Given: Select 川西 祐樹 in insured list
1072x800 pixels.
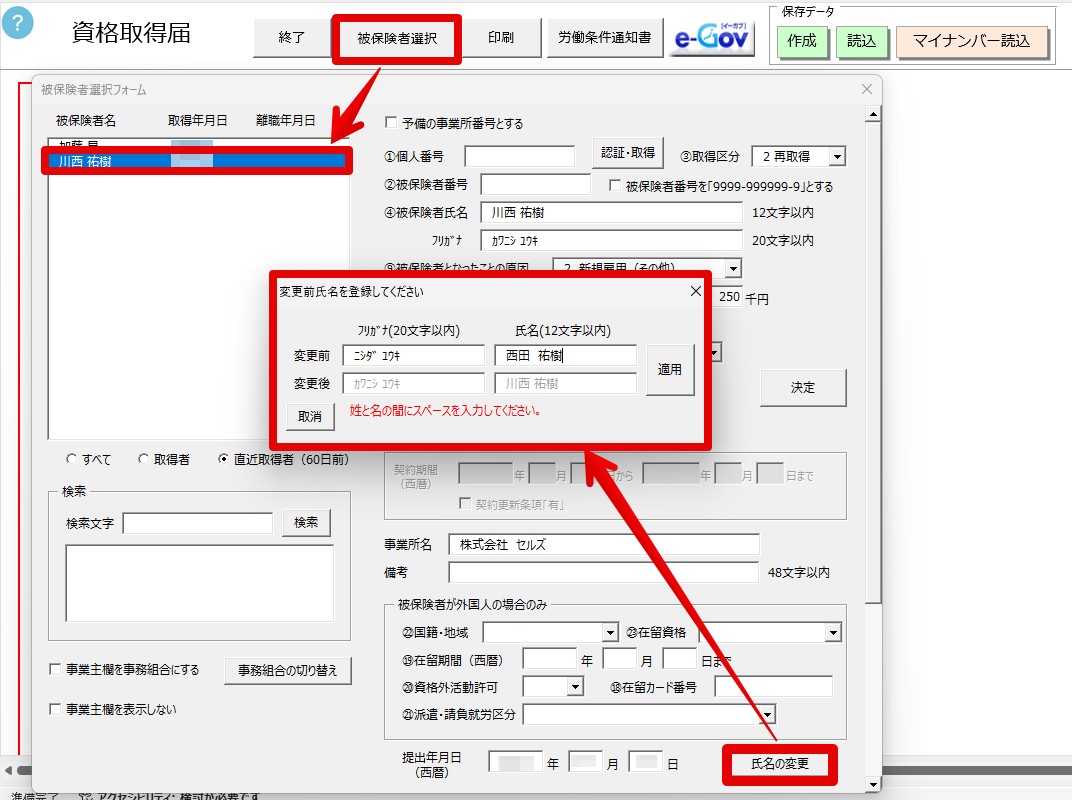Looking at the screenshot, I should [x=197, y=161].
